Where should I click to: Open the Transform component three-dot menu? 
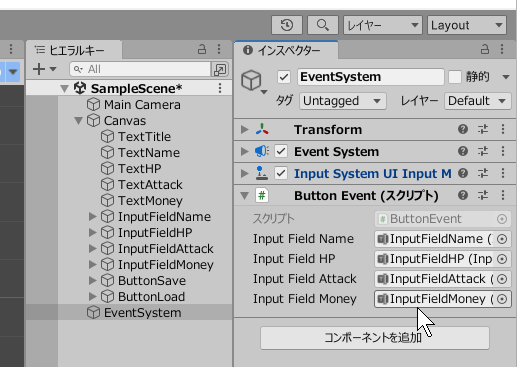coord(503,129)
